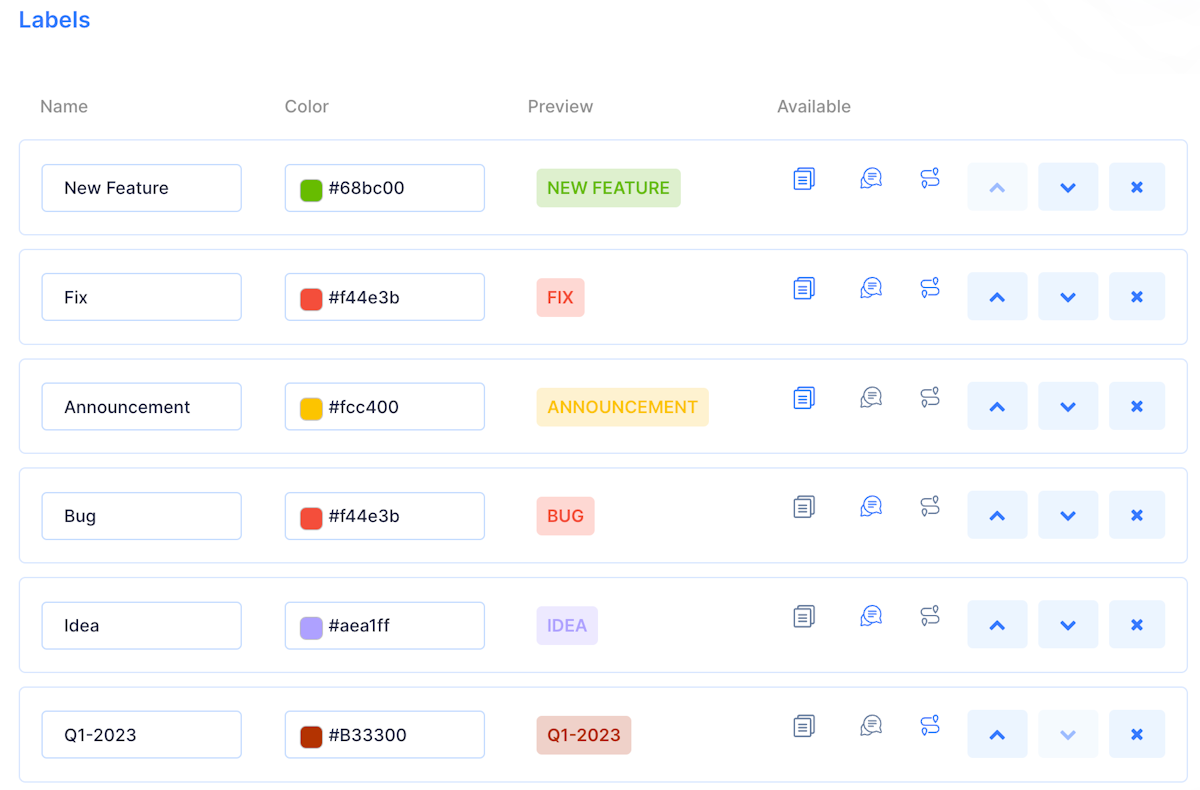Image resolution: width=1200 pixels, height=790 pixels.
Task: Toggle feedback availability for Announcement label
Action: 871,398
